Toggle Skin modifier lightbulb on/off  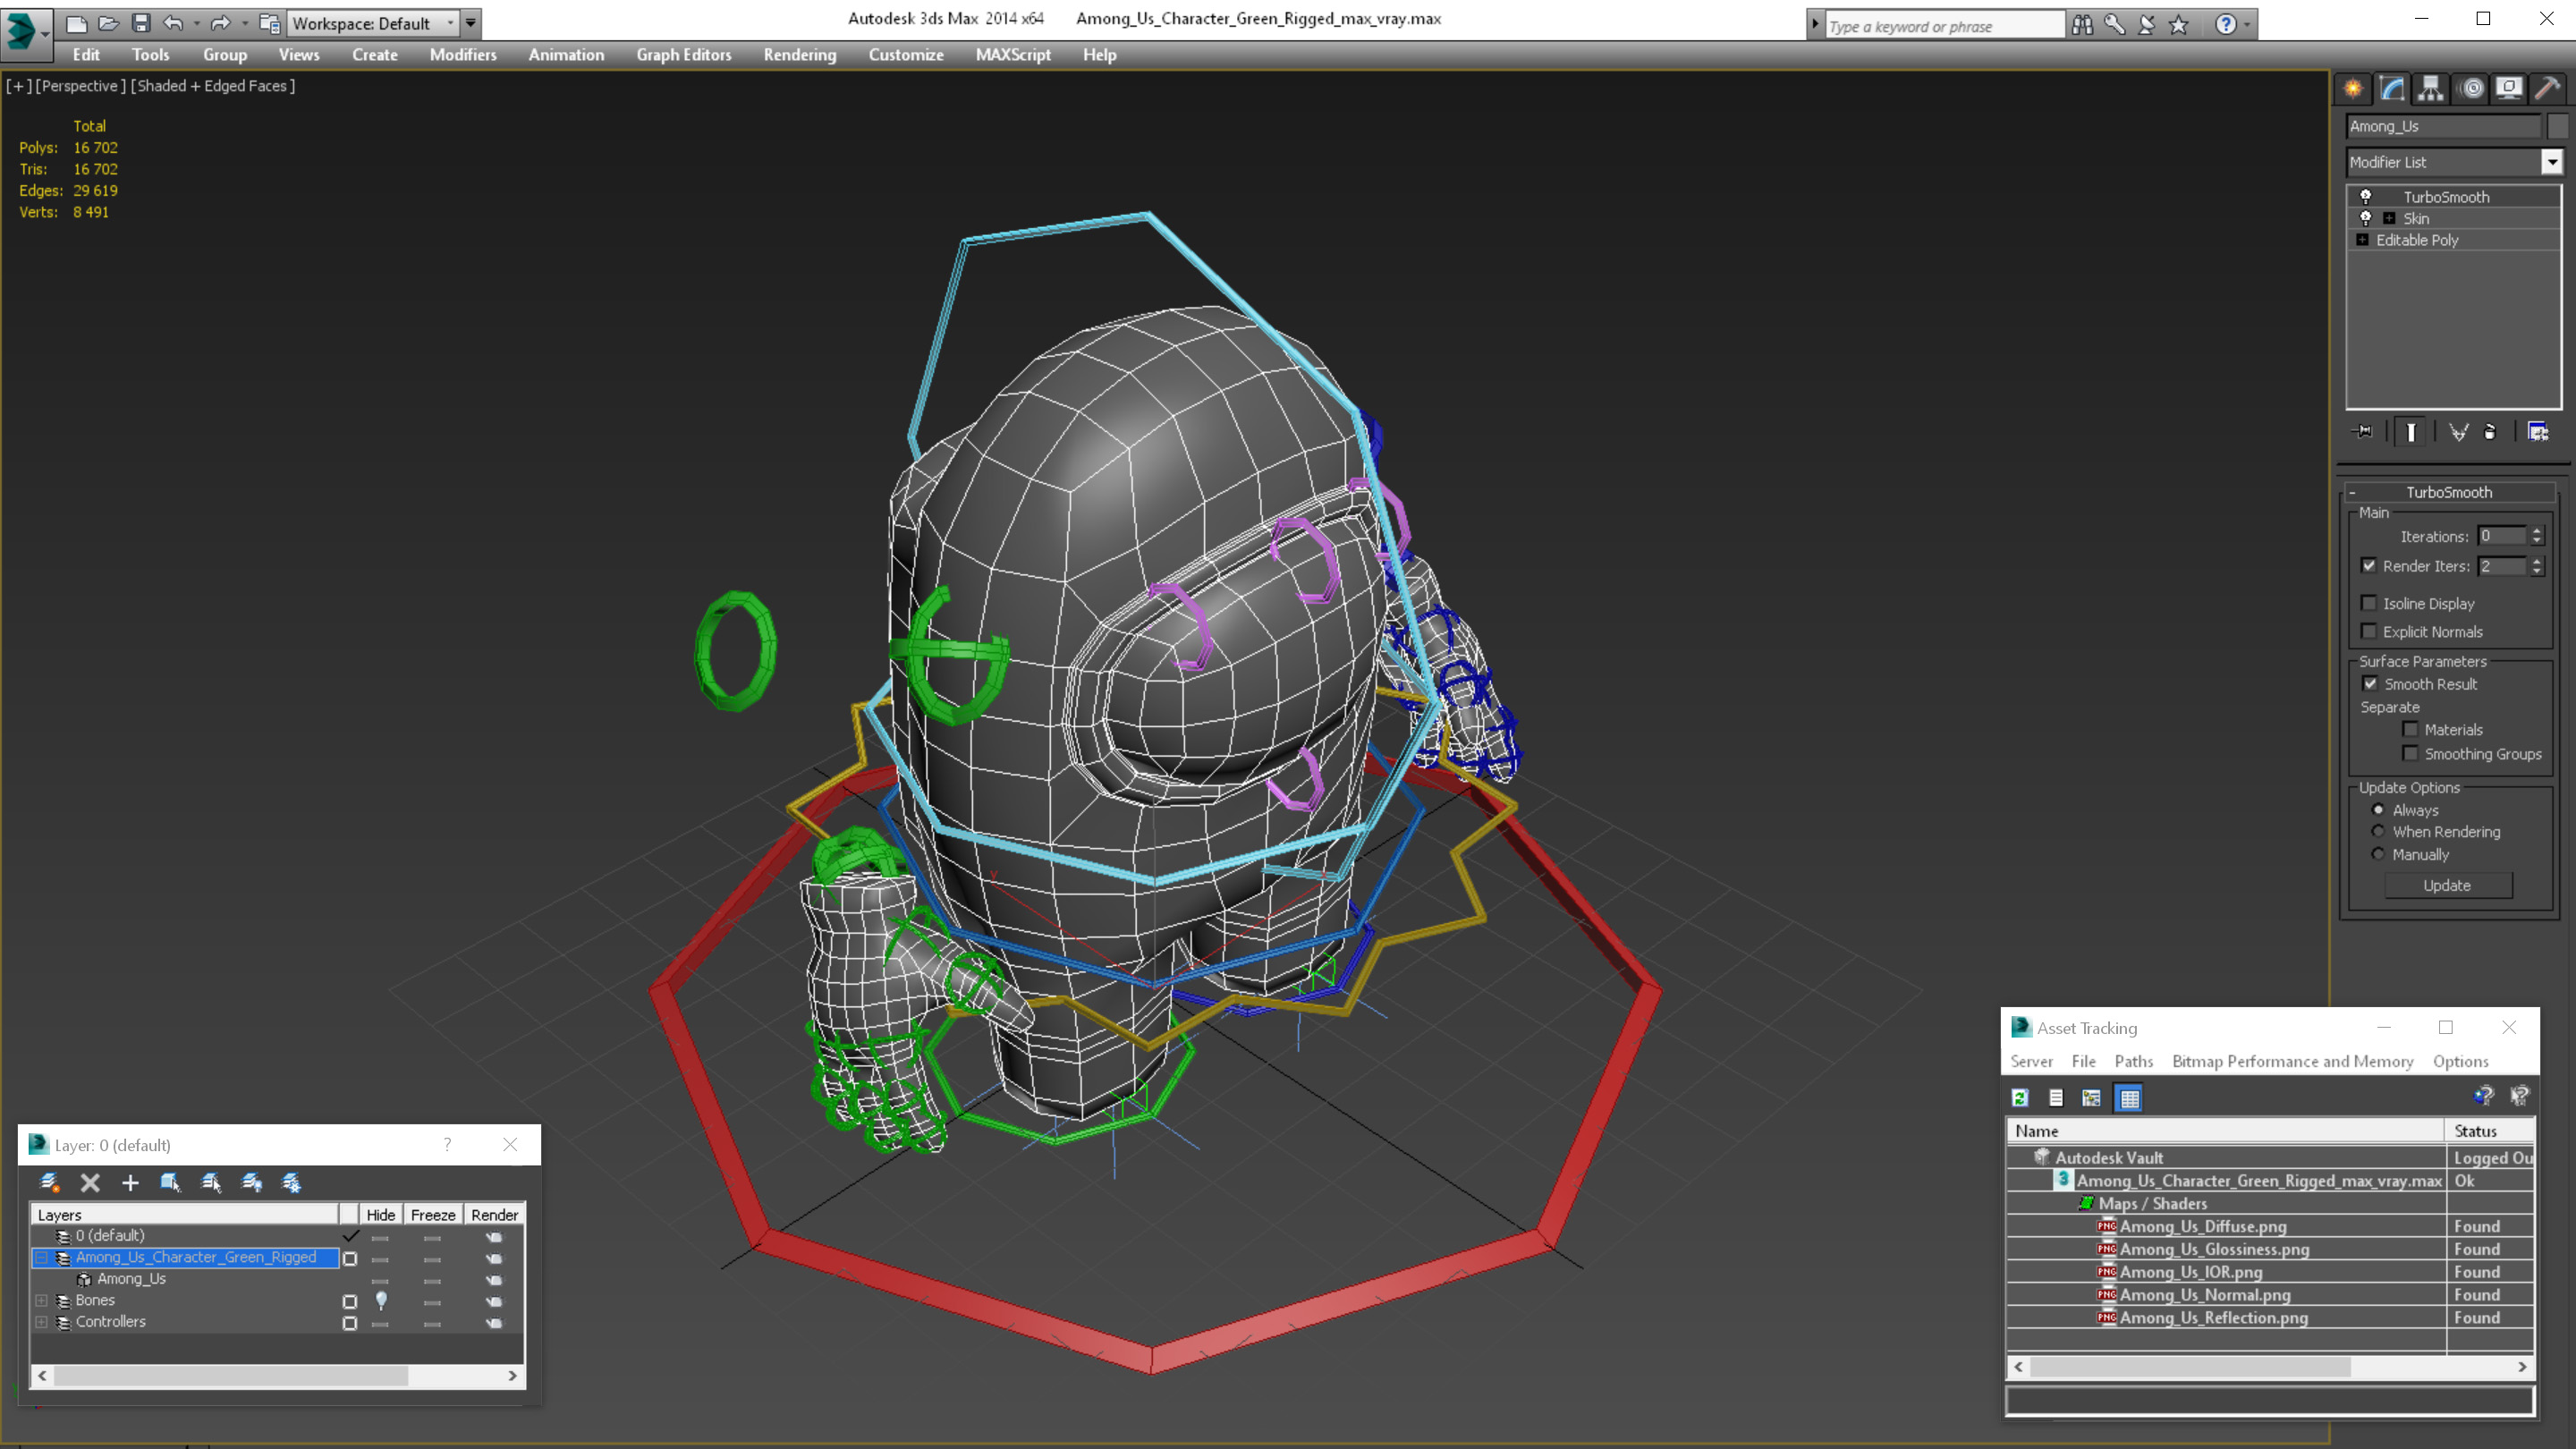point(2365,218)
